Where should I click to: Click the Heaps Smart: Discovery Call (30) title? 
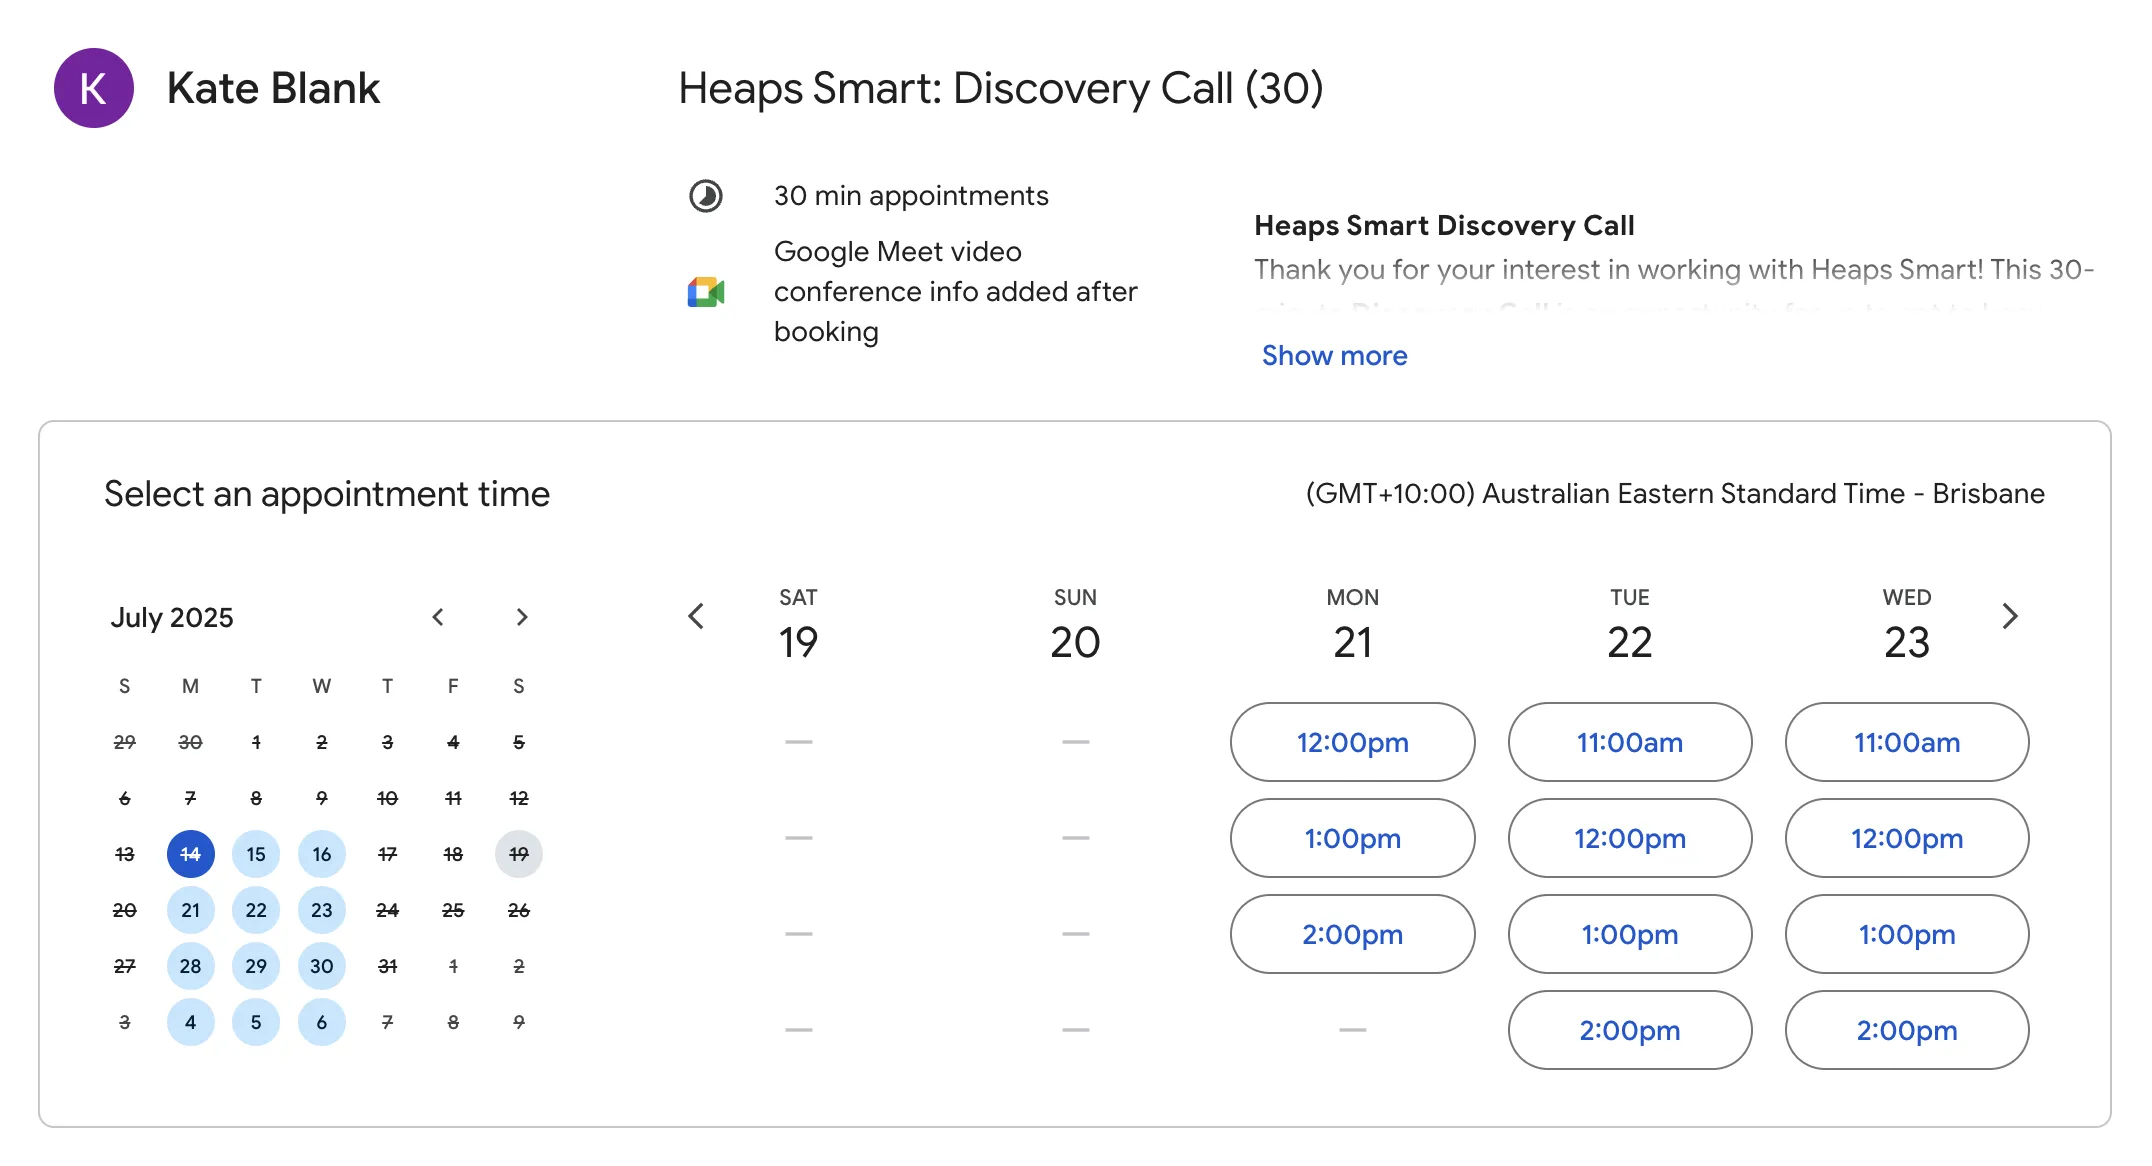(1001, 88)
